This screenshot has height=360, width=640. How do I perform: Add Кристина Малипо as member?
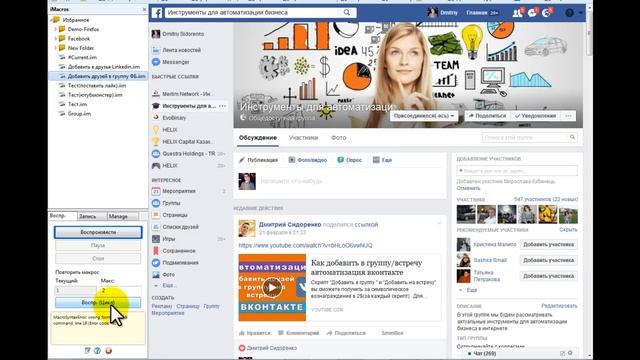(548, 244)
